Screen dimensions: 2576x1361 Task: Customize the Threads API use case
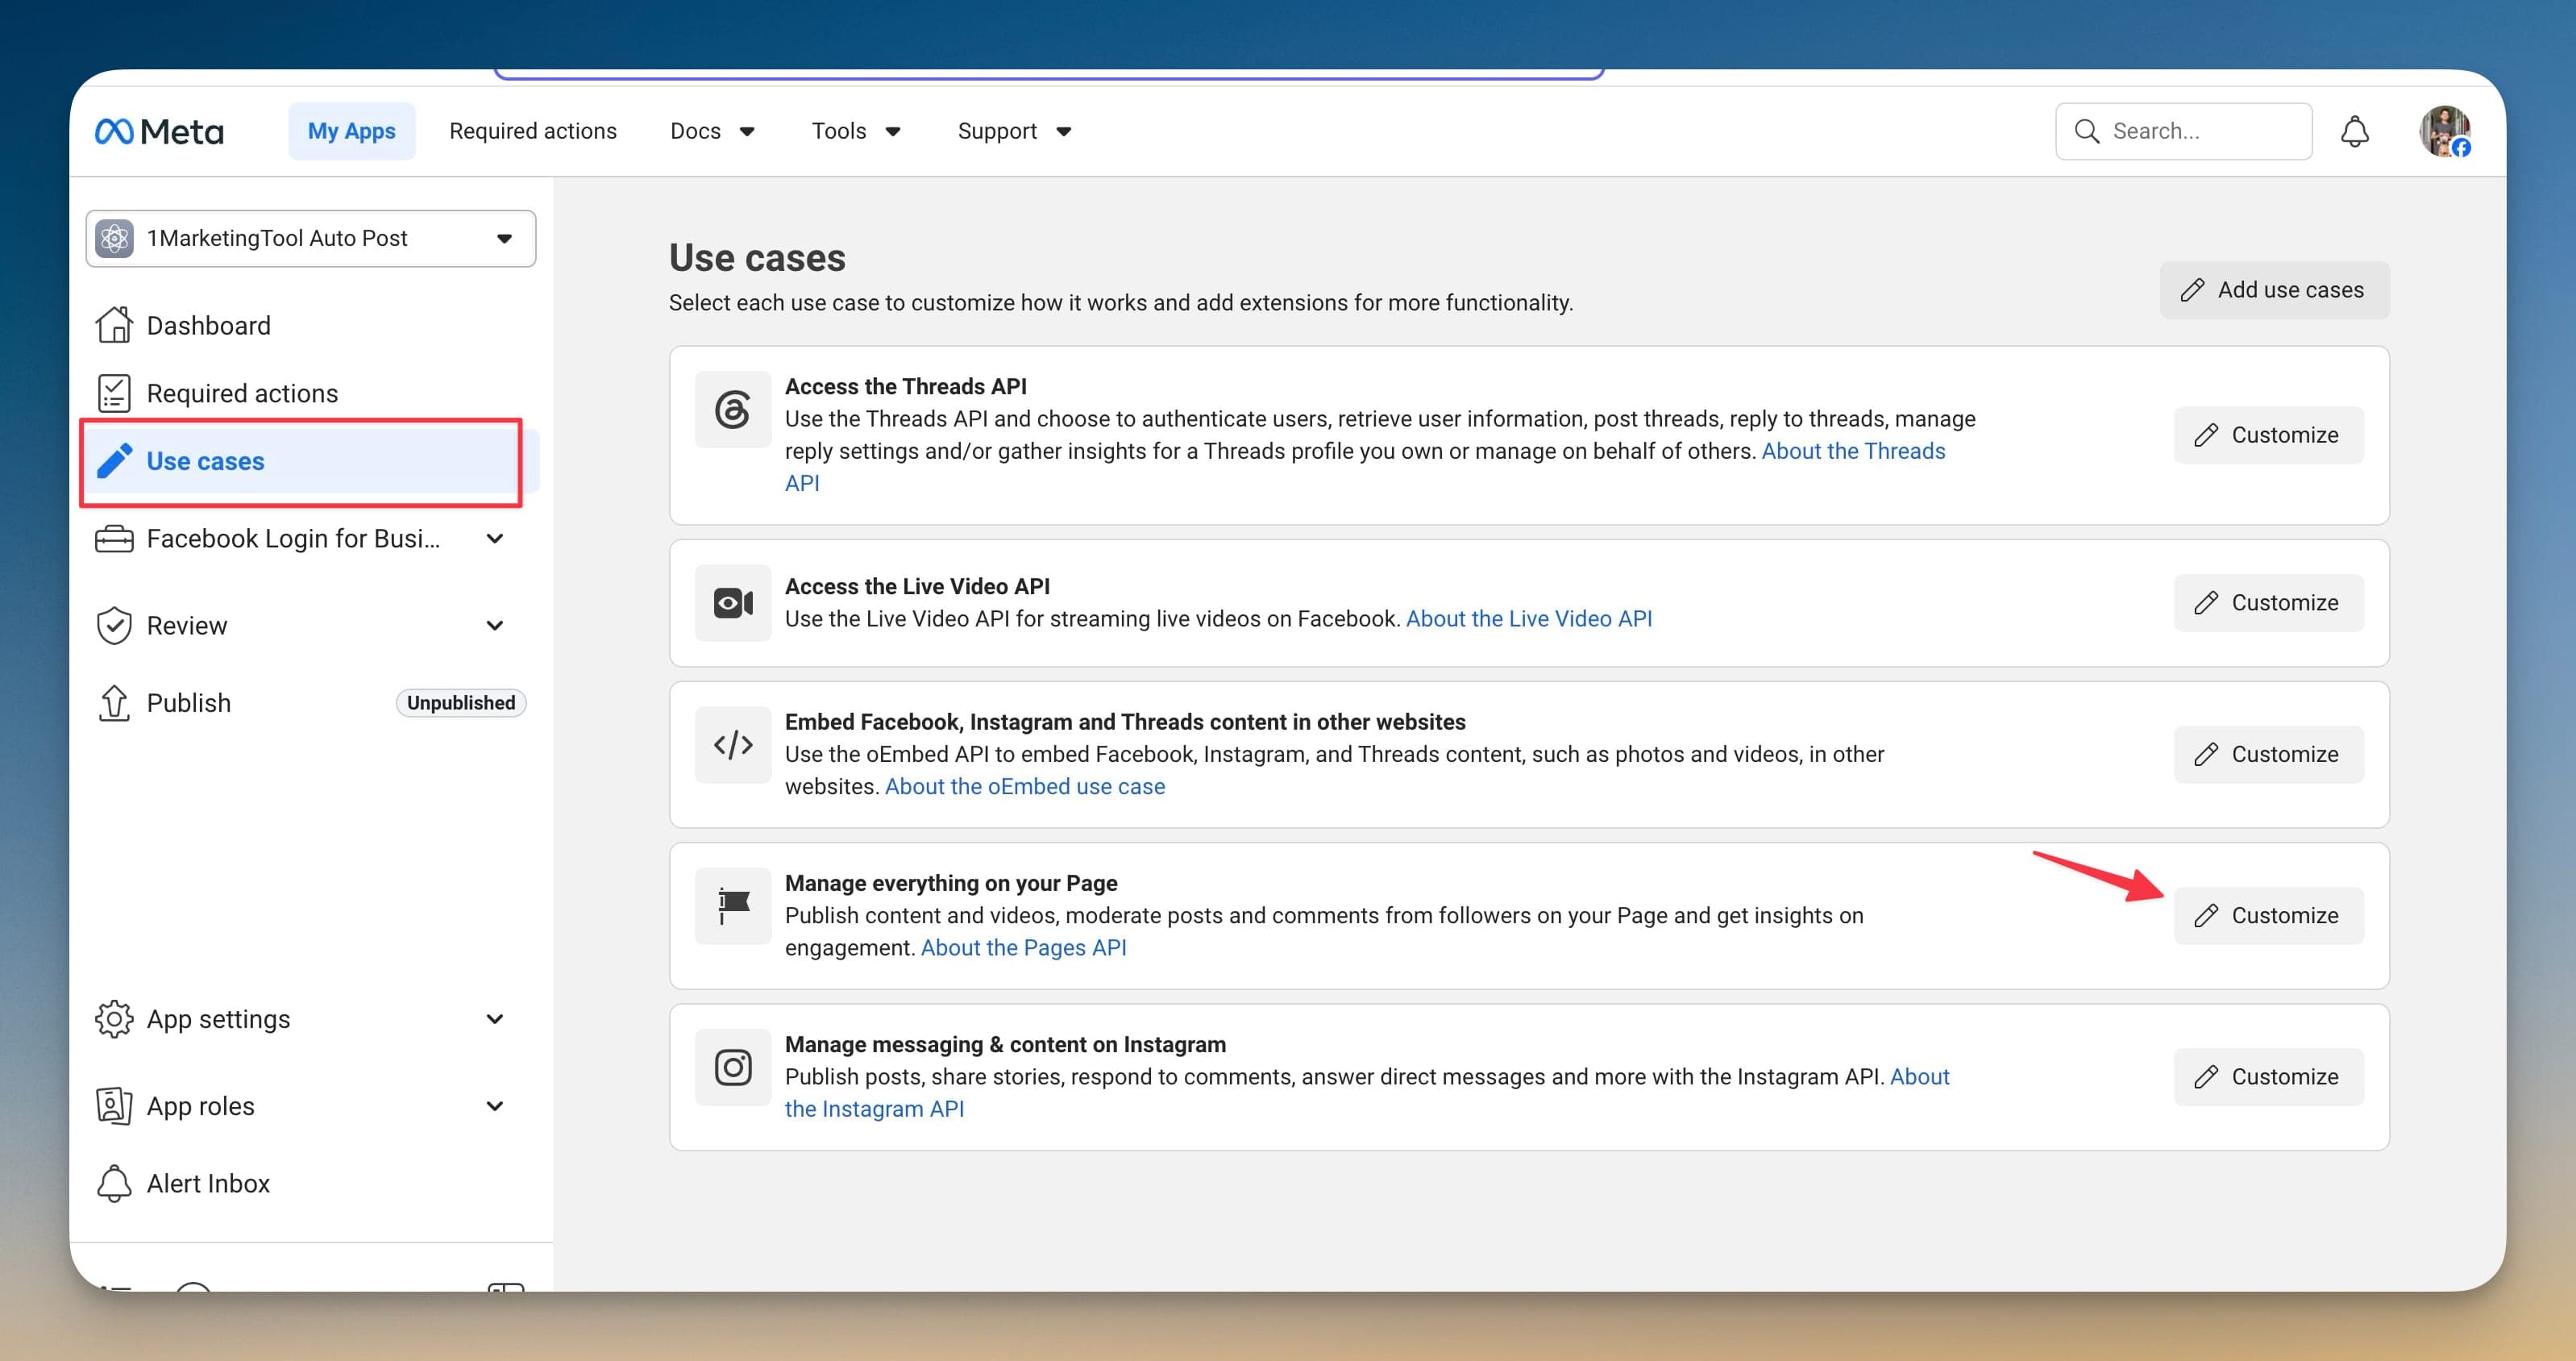click(2268, 435)
